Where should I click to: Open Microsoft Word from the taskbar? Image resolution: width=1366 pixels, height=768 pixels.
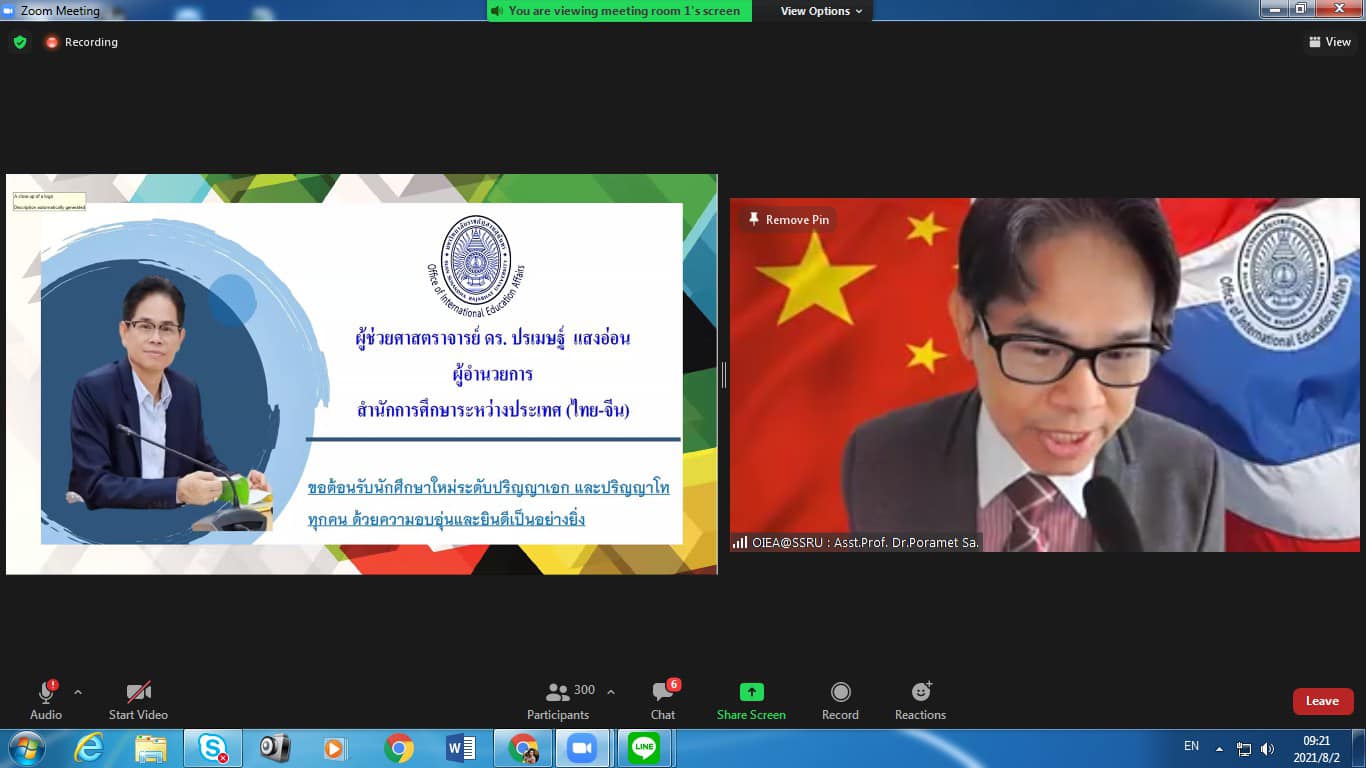(460, 748)
